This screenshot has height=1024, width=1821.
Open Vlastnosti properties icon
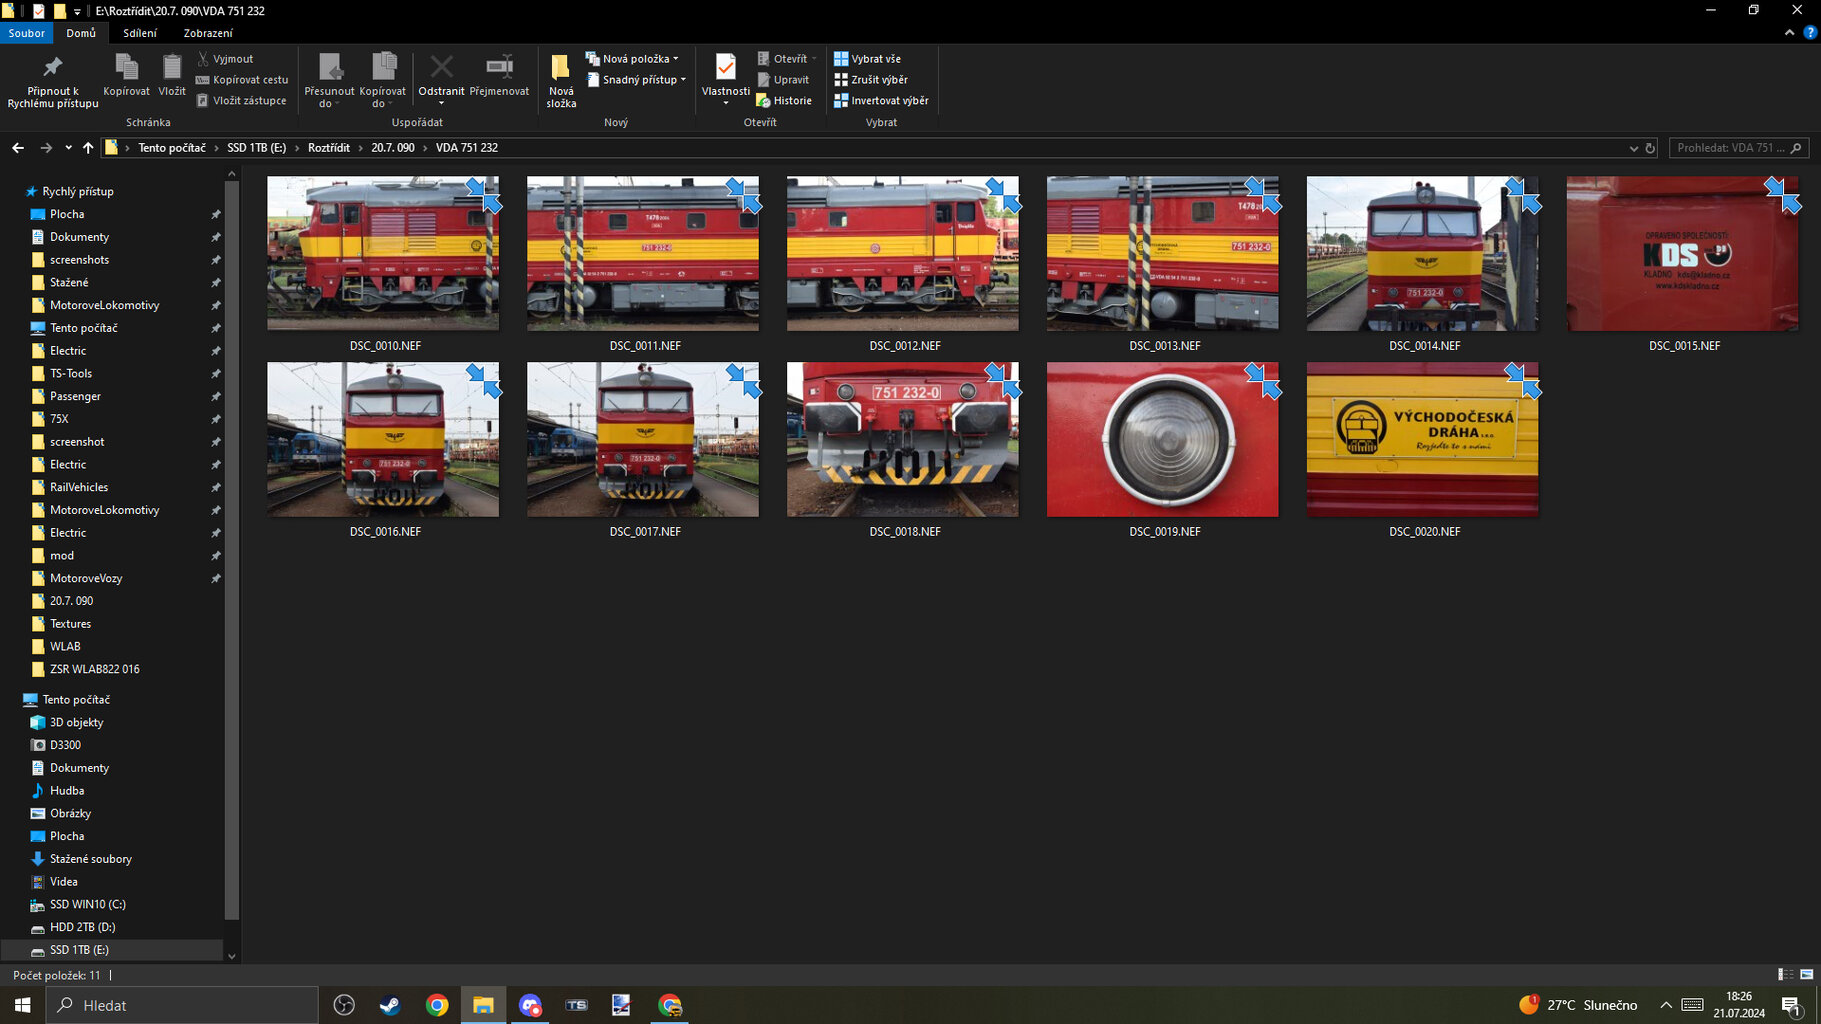[725, 68]
